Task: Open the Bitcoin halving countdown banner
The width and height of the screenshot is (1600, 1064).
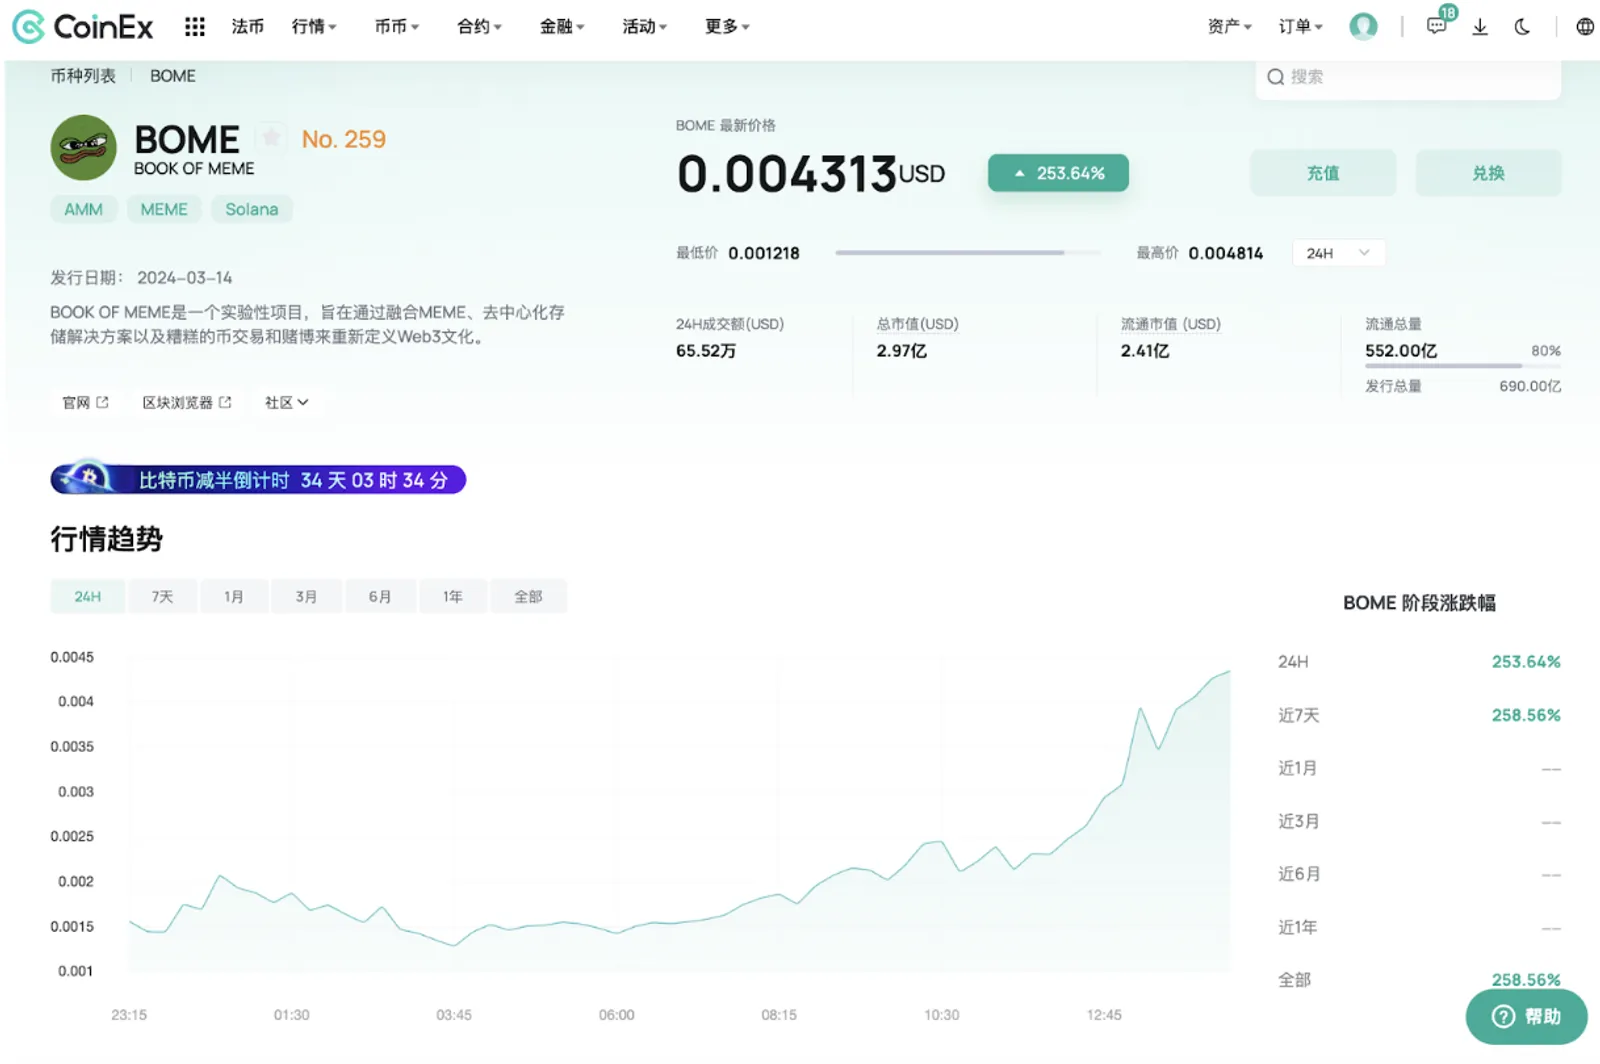Action: point(258,480)
